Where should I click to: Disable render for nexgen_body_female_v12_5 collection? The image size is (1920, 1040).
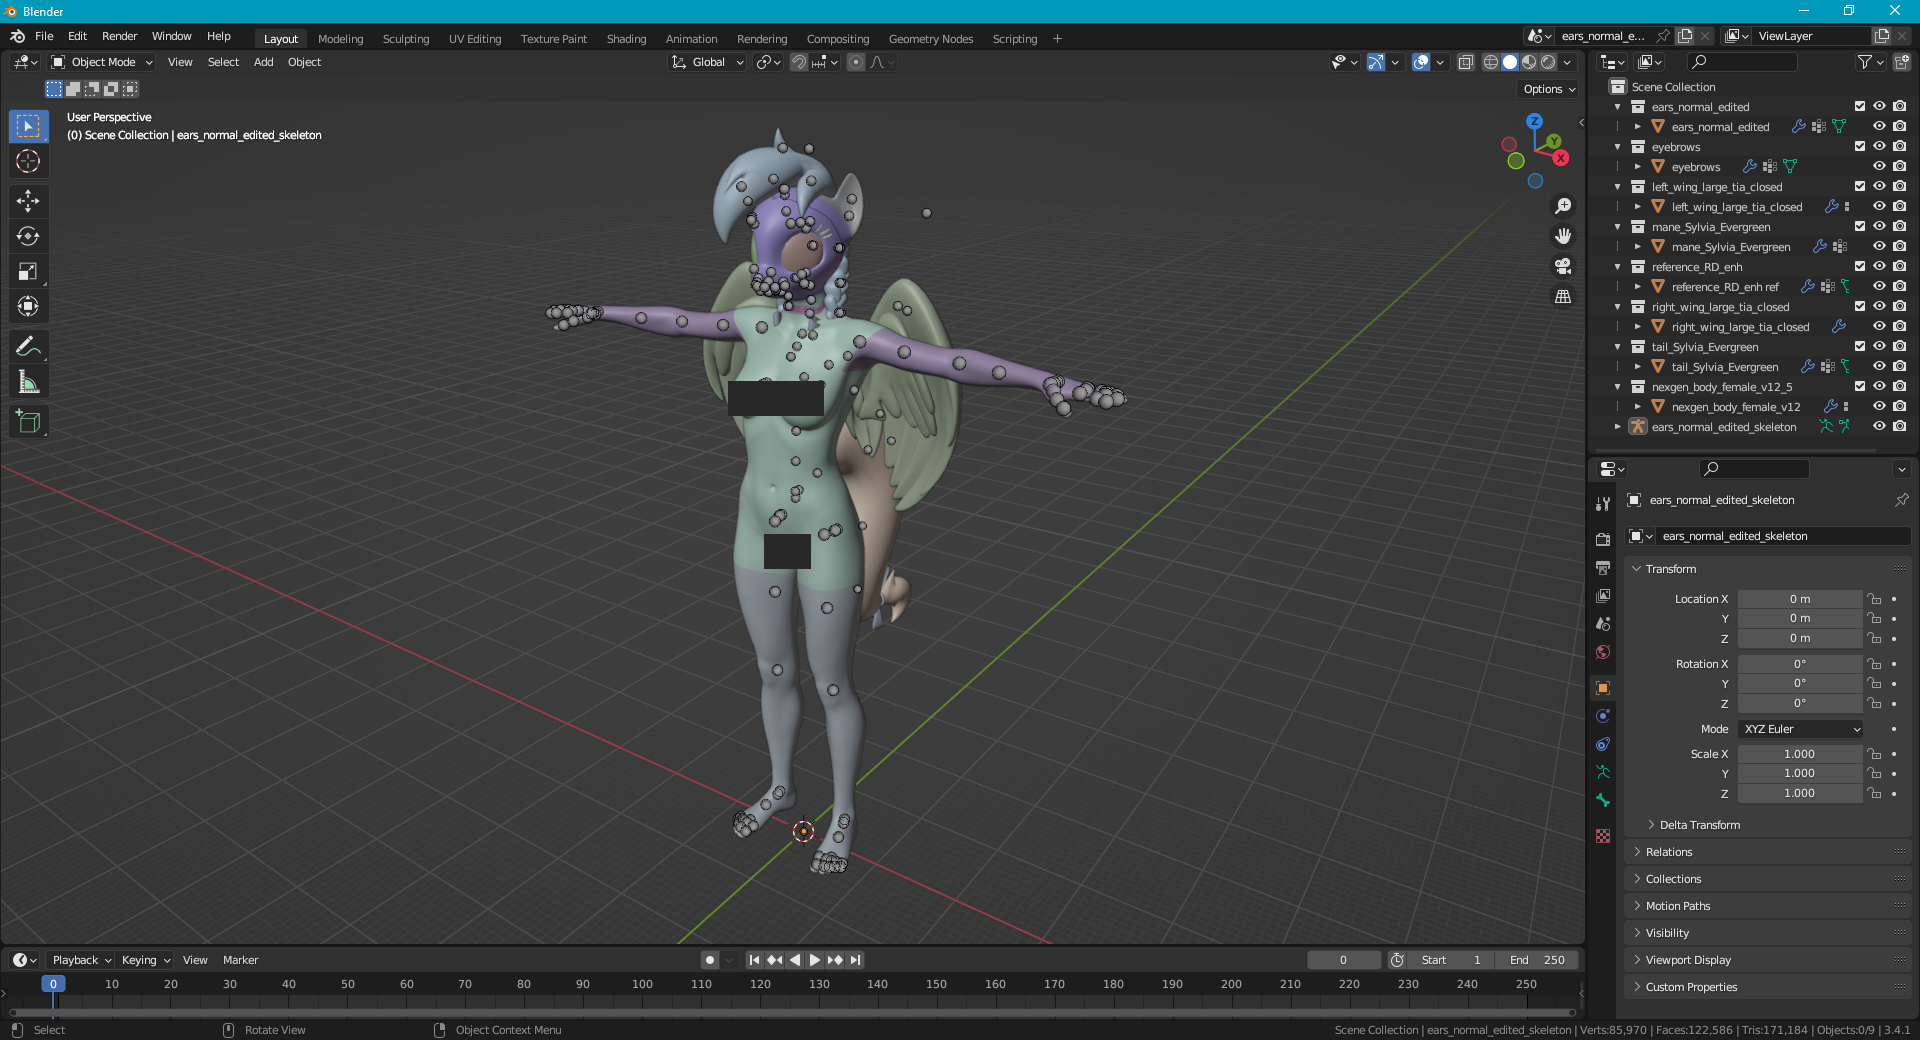[1899, 386]
